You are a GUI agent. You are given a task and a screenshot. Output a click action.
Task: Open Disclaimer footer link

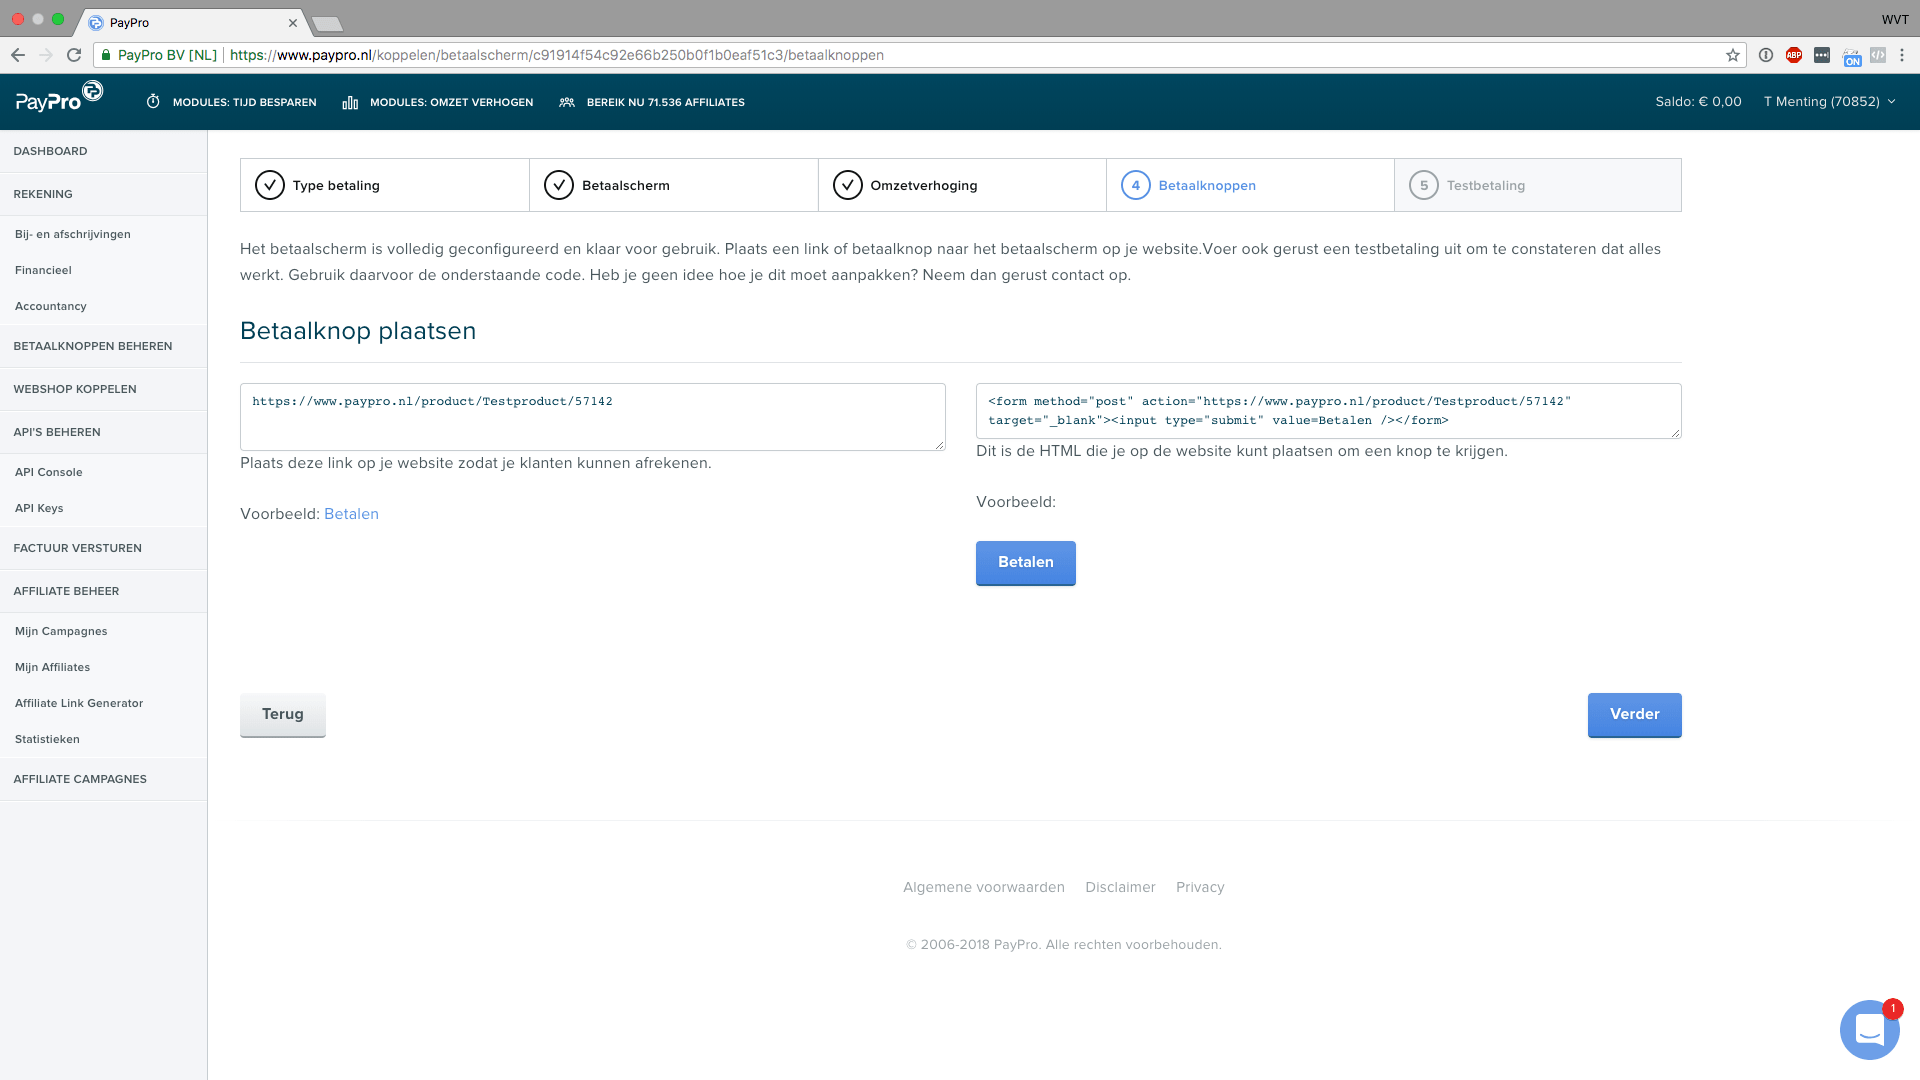1120,887
